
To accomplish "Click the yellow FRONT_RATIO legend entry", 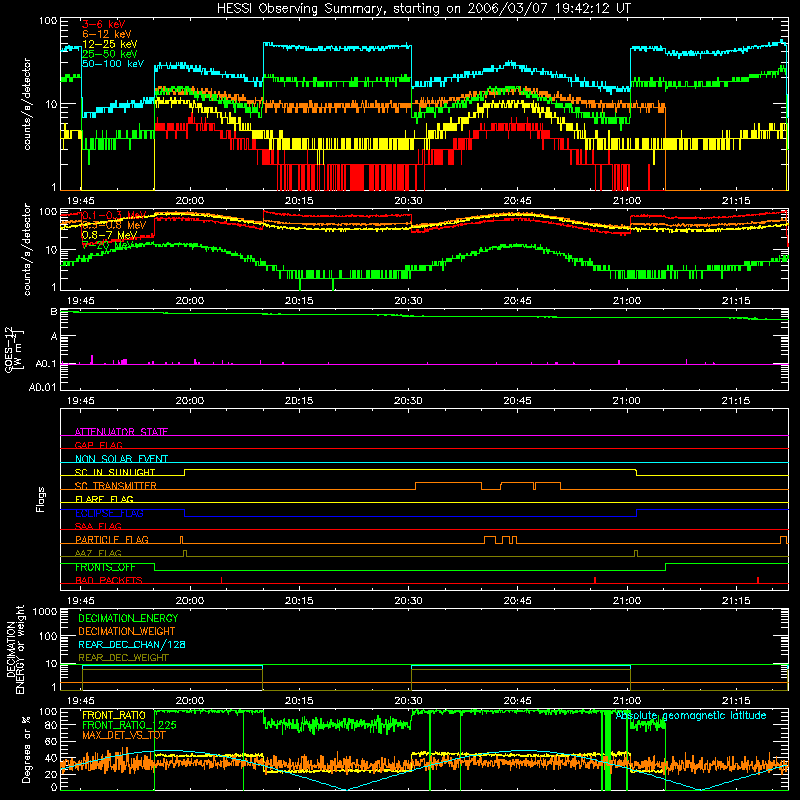I will pos(114,715).
